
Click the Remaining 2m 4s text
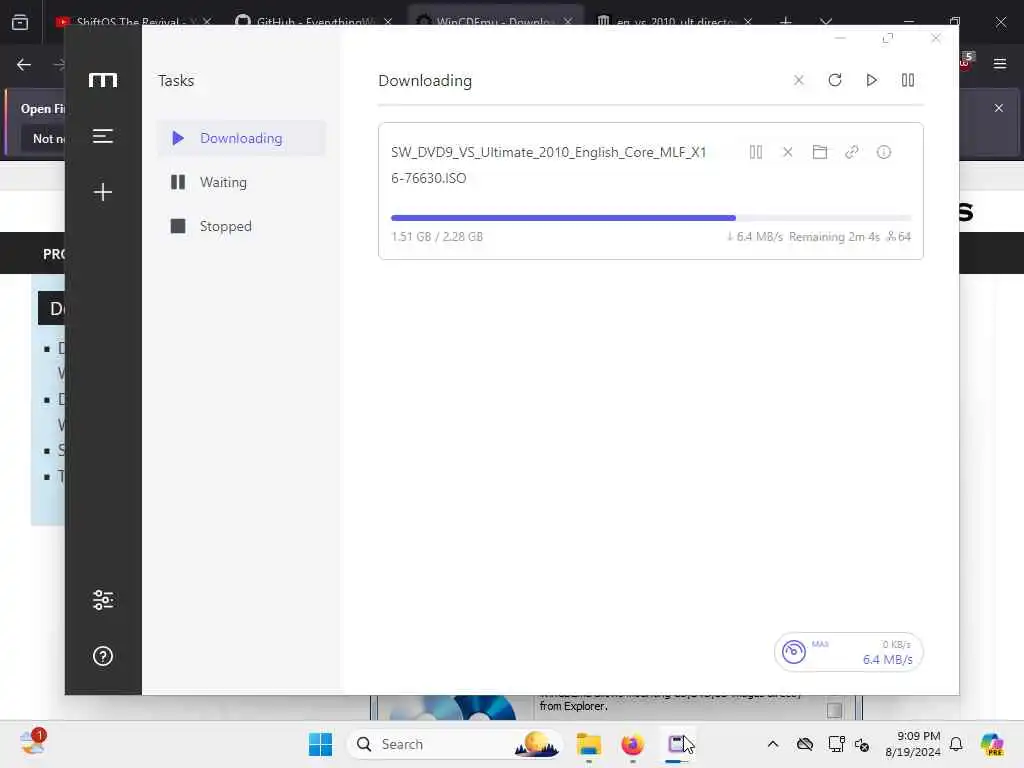(834, 236)
